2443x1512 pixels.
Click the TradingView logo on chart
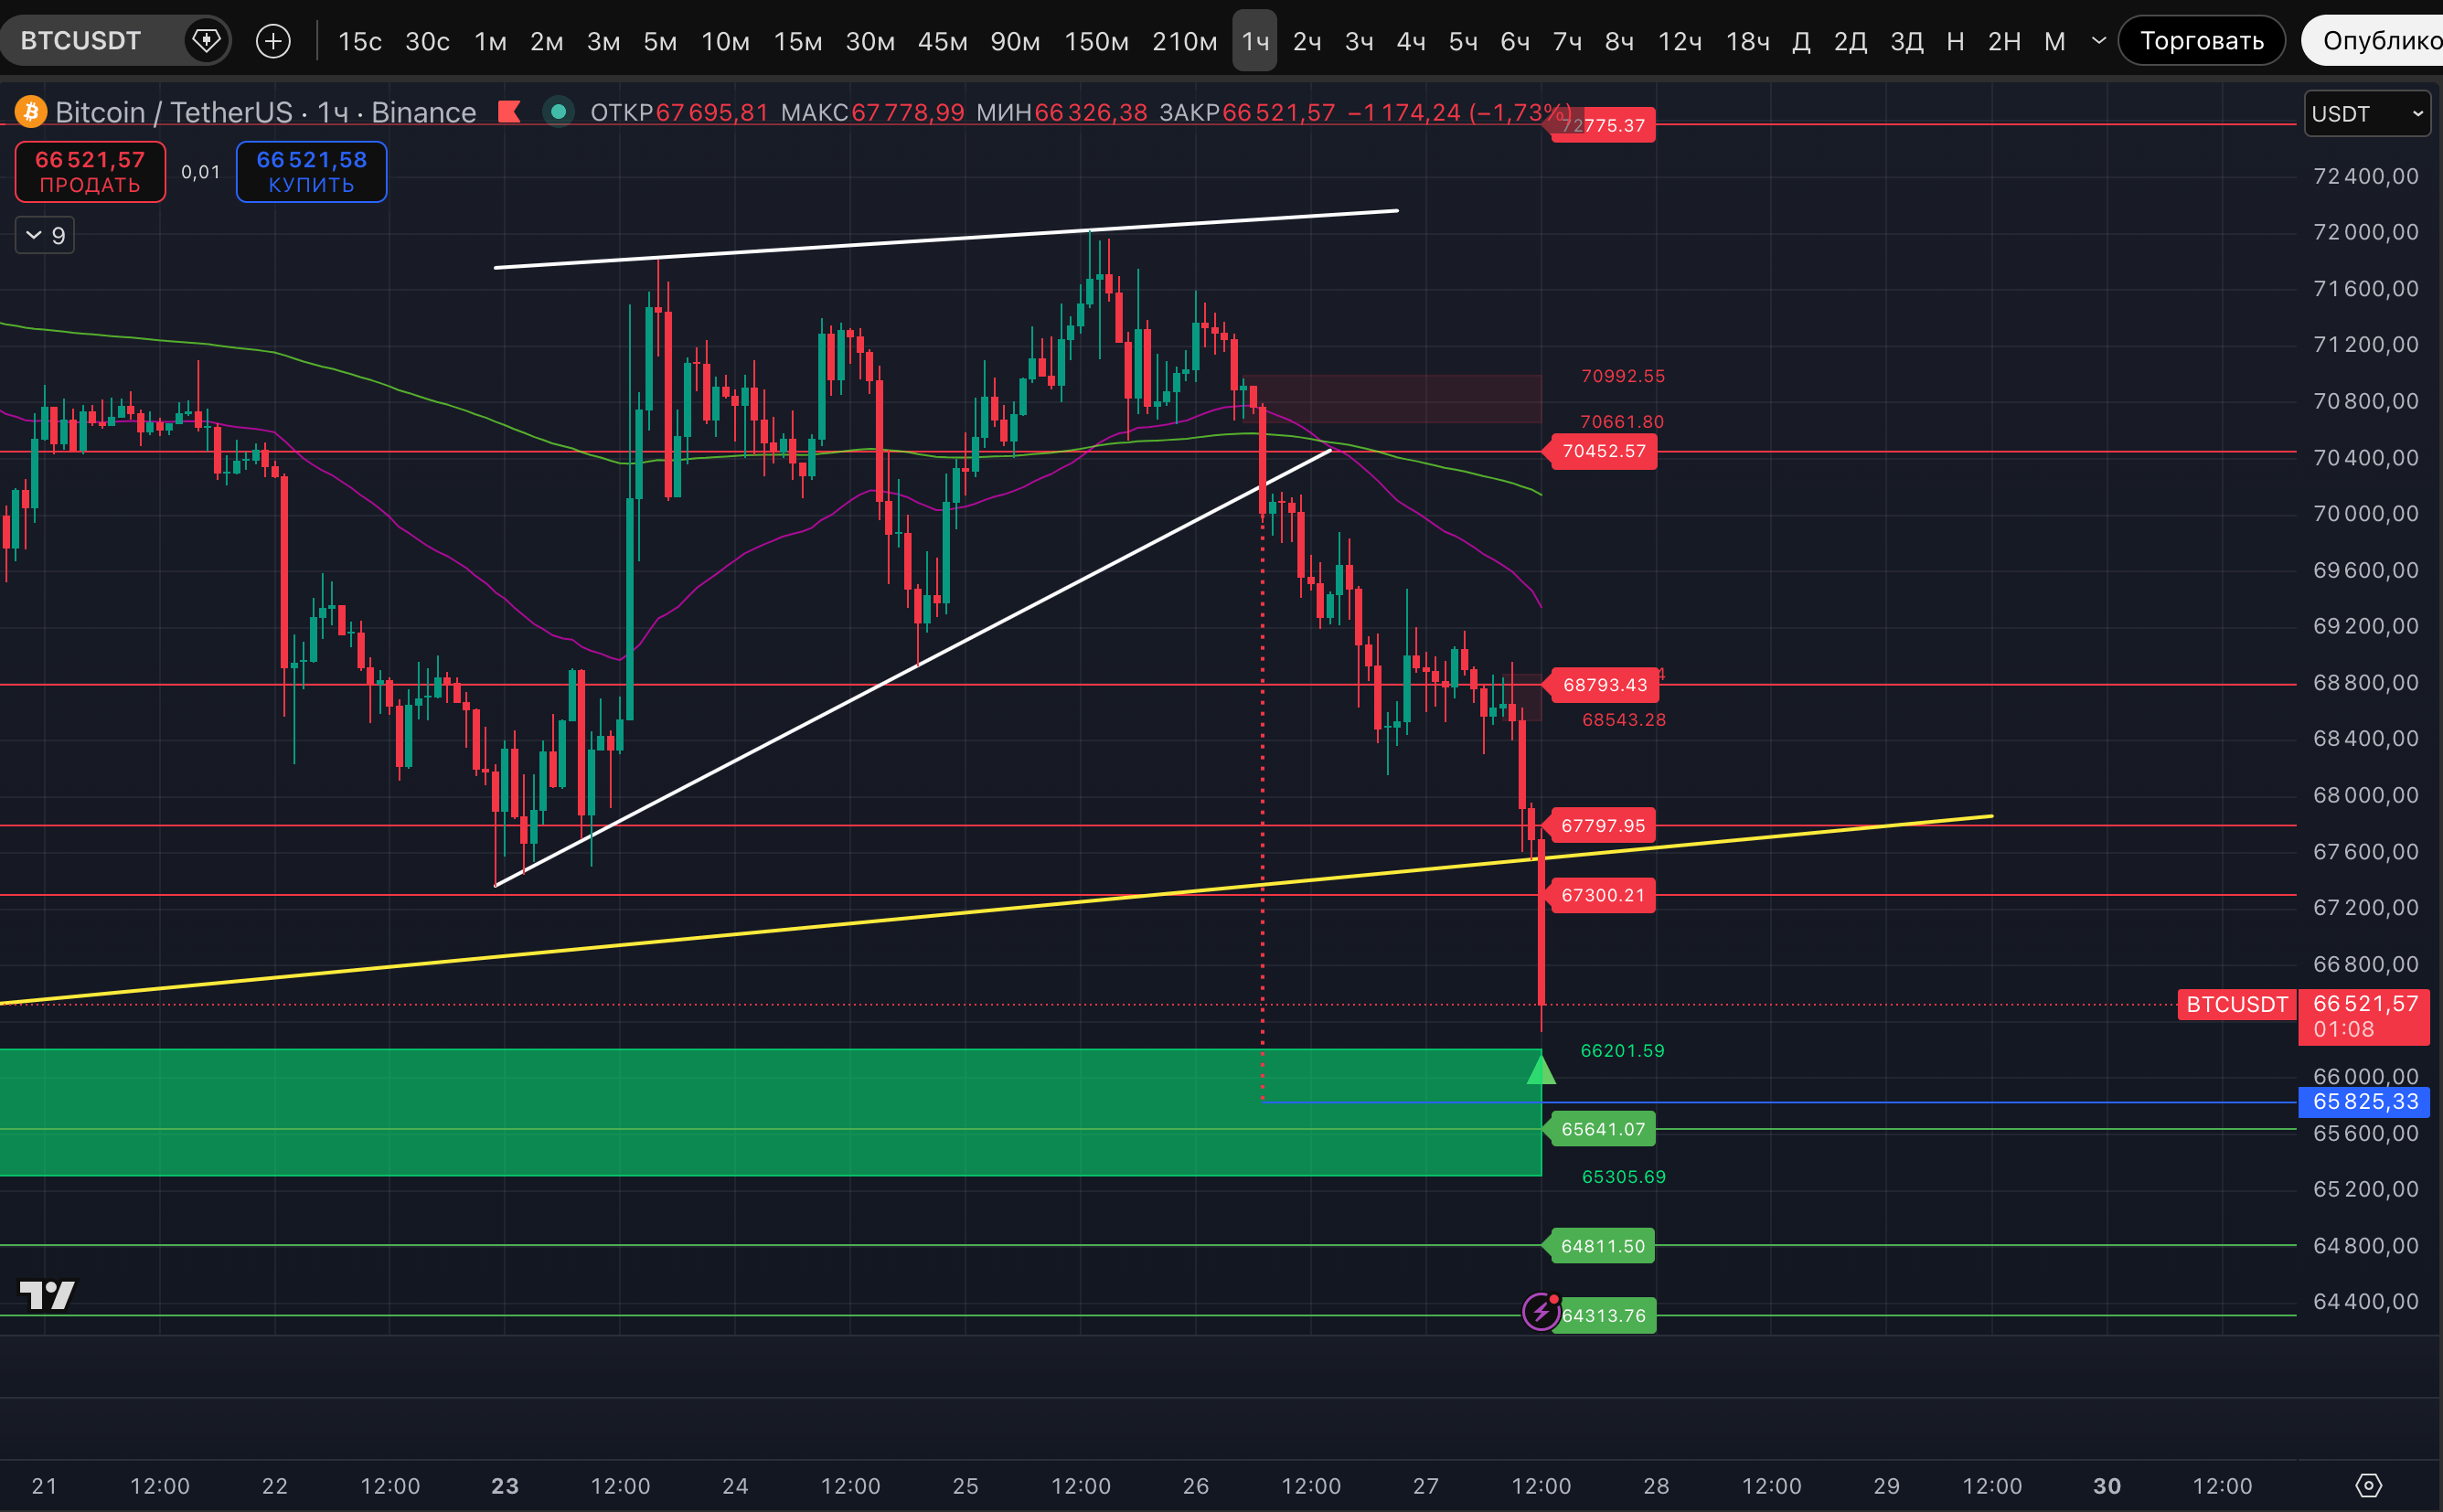47,1295
